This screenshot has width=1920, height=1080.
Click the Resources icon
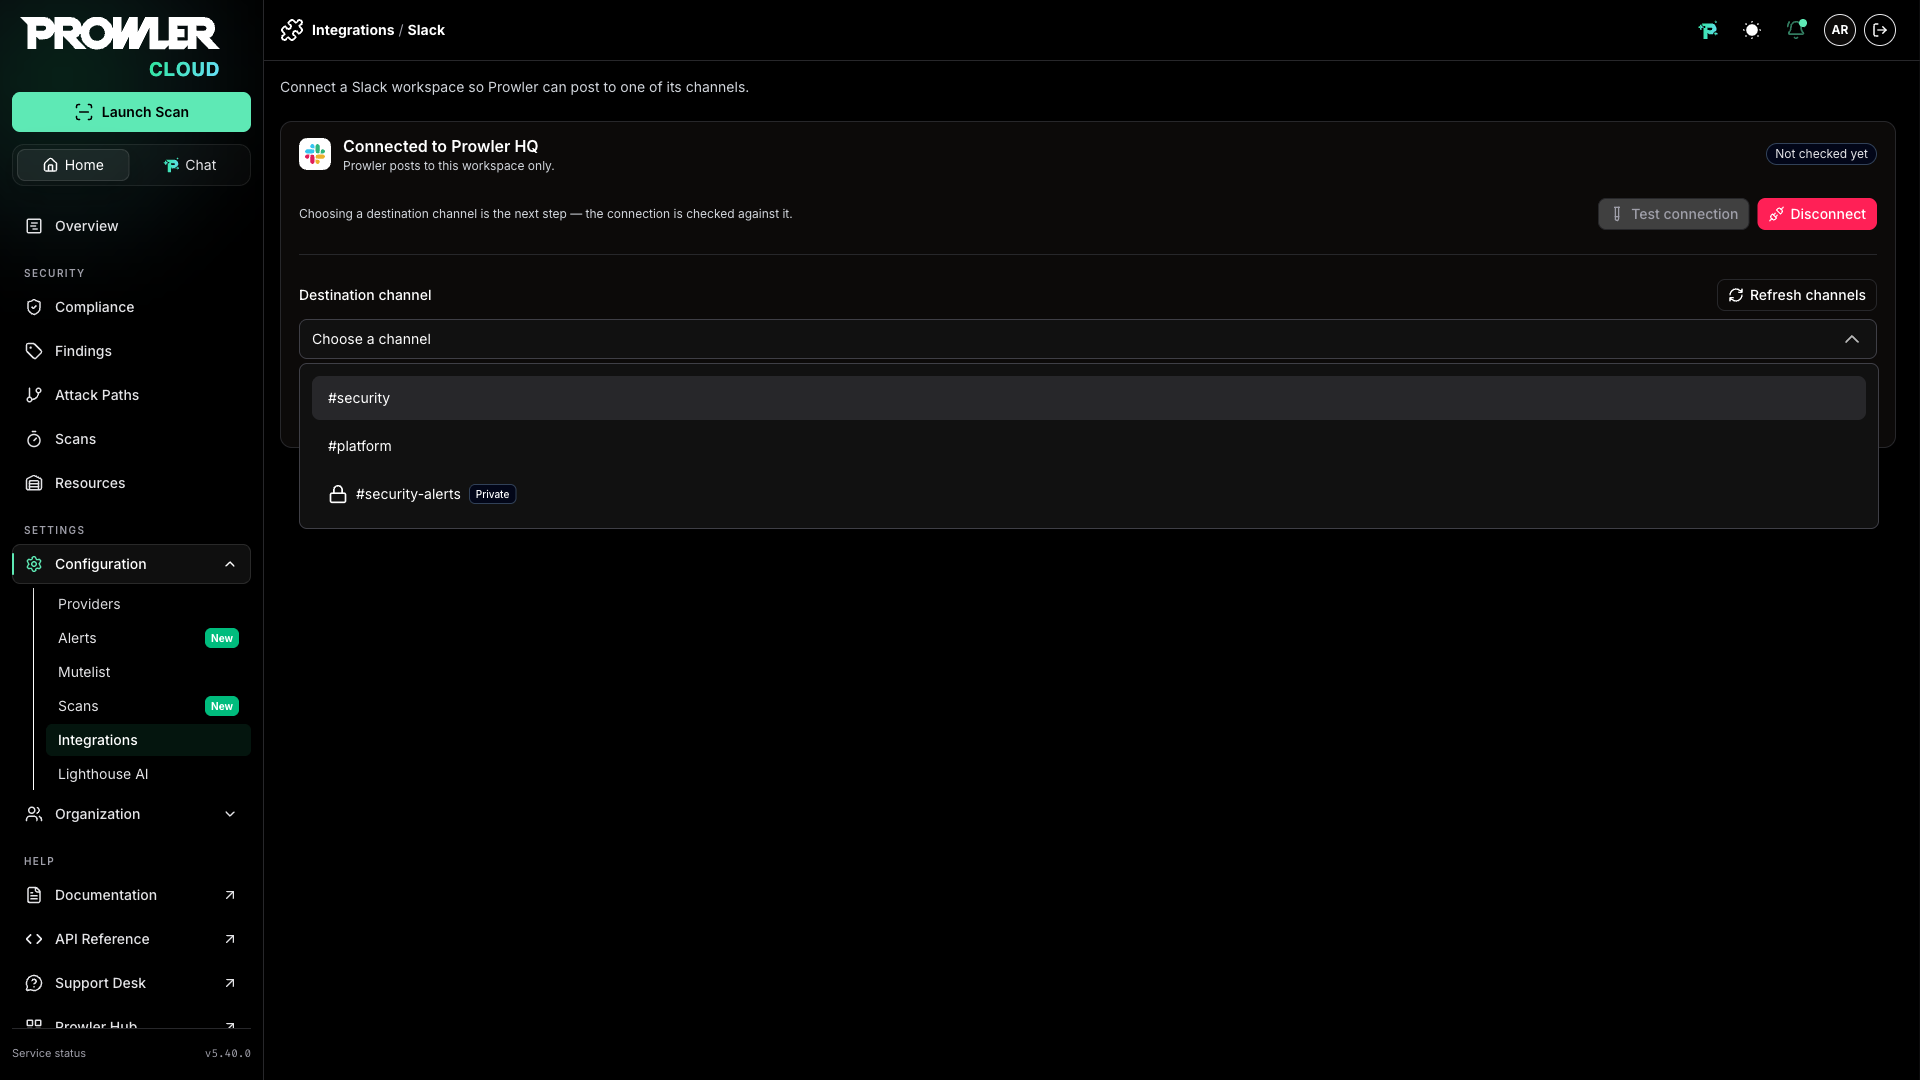click(x=34, y=483)
